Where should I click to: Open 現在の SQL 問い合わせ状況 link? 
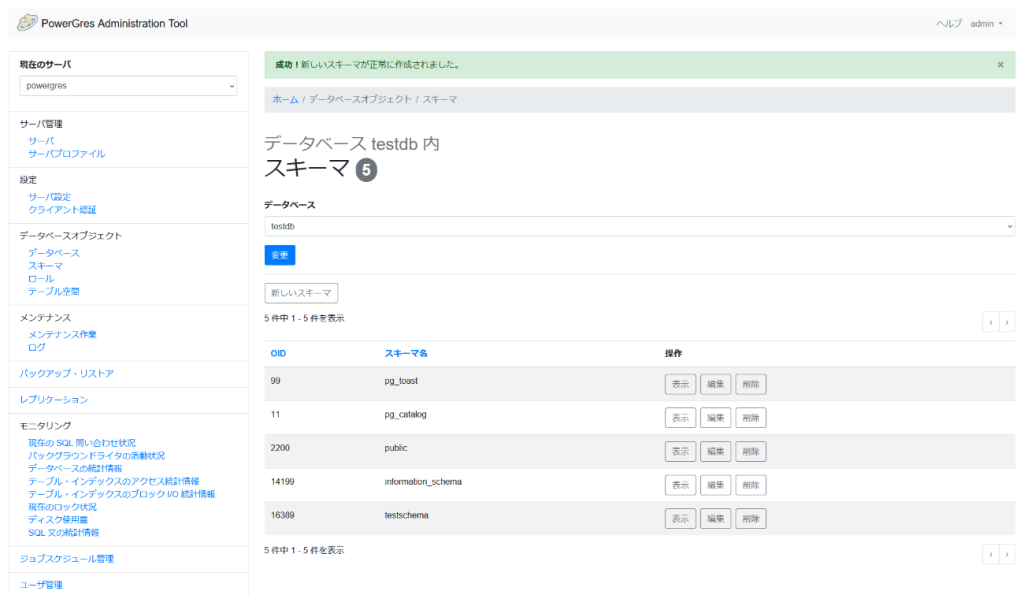pyautogui.click(x=82, y=443)
